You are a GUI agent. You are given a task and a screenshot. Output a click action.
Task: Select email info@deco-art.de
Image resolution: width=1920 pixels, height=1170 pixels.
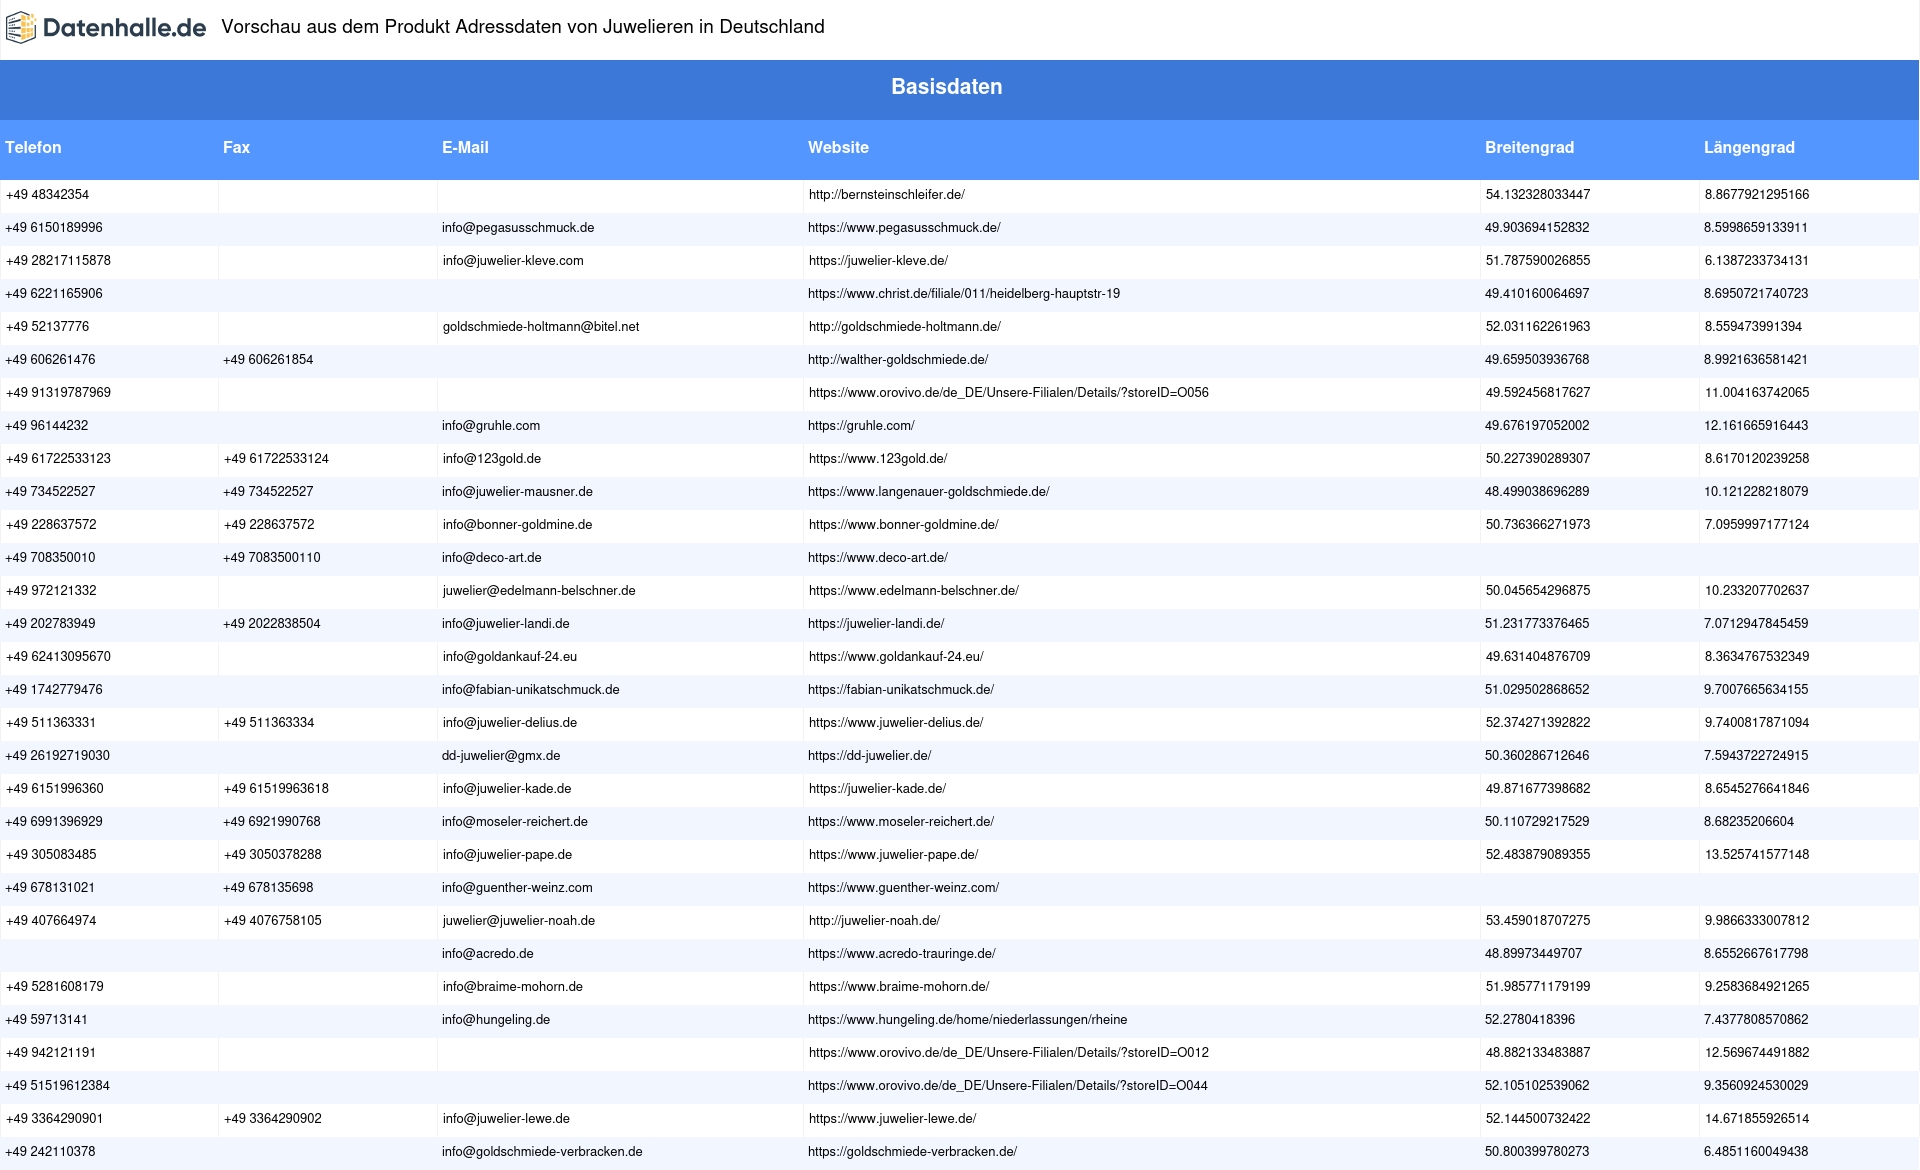click(492, 558)
